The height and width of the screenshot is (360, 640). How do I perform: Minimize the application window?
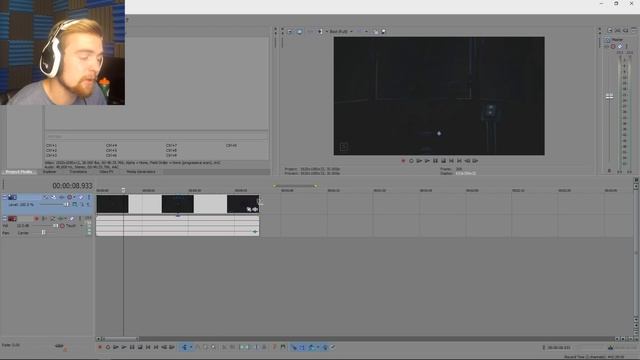click(x=601, y=4)
